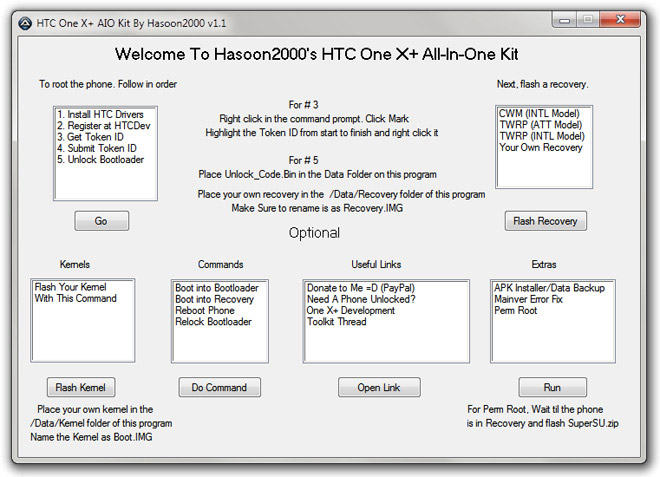Choose '3. Get Token ID' step
This screenshot has height=477, width=660.
[90, 137]
